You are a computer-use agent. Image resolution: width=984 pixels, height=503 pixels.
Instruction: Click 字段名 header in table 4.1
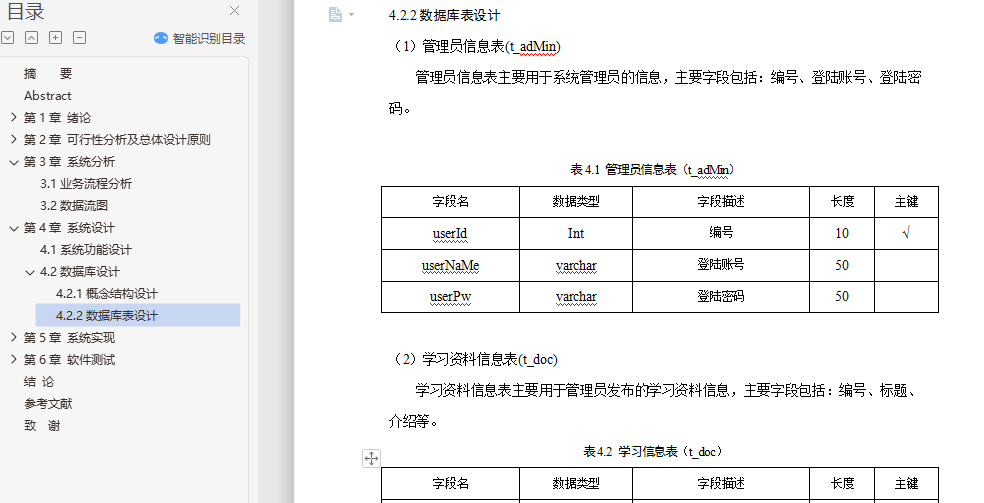(450, 201)
